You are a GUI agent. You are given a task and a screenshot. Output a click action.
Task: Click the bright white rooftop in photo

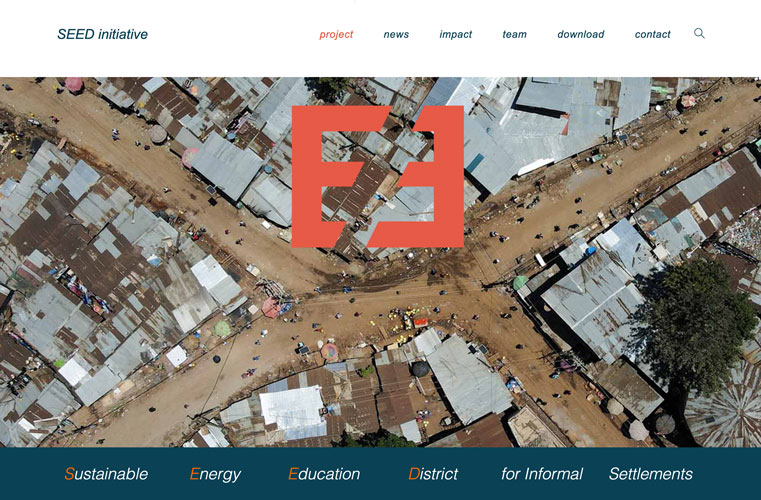click(292, 409)
